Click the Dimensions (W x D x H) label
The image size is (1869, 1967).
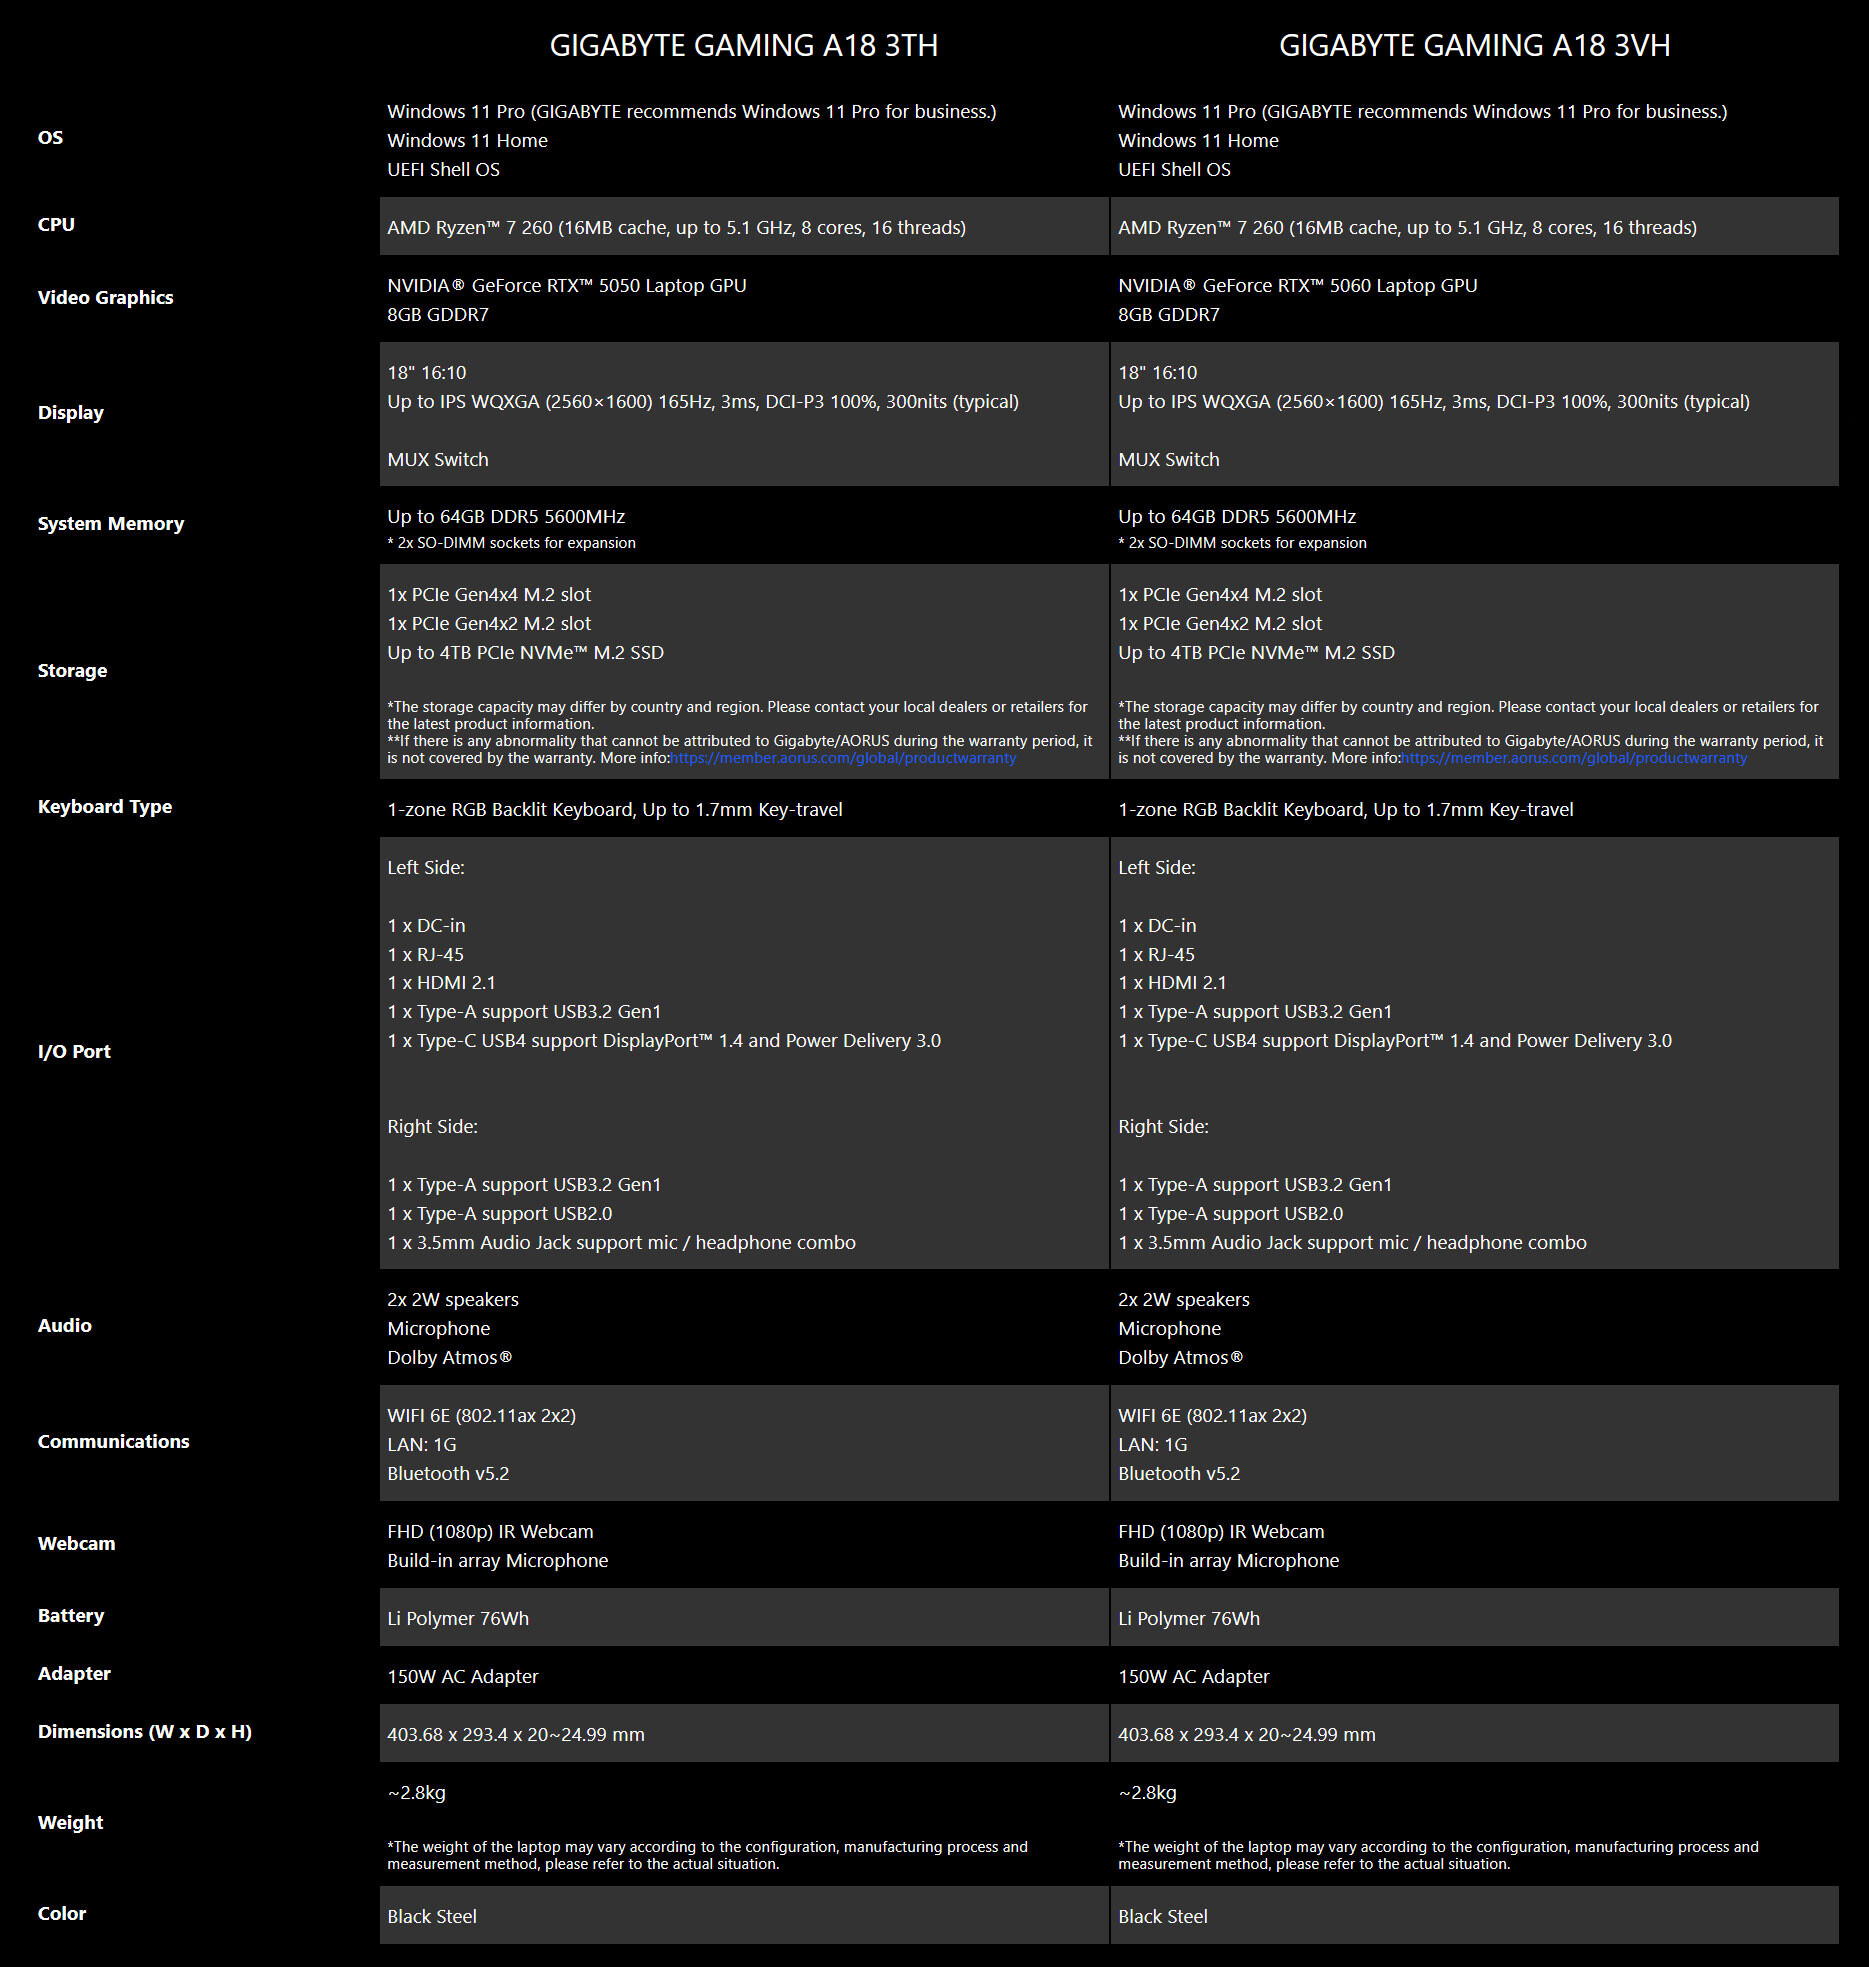(x=144, y=1732)
